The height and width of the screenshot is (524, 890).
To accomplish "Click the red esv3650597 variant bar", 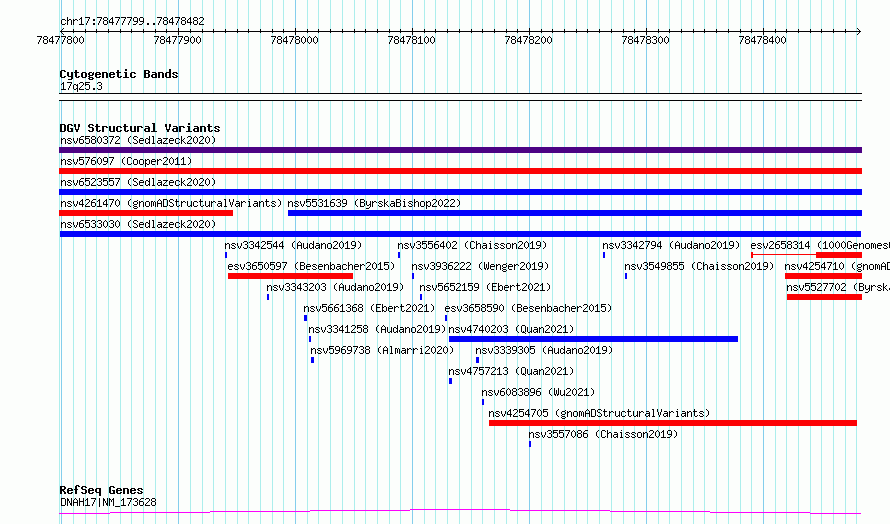I will coord(290,276).
